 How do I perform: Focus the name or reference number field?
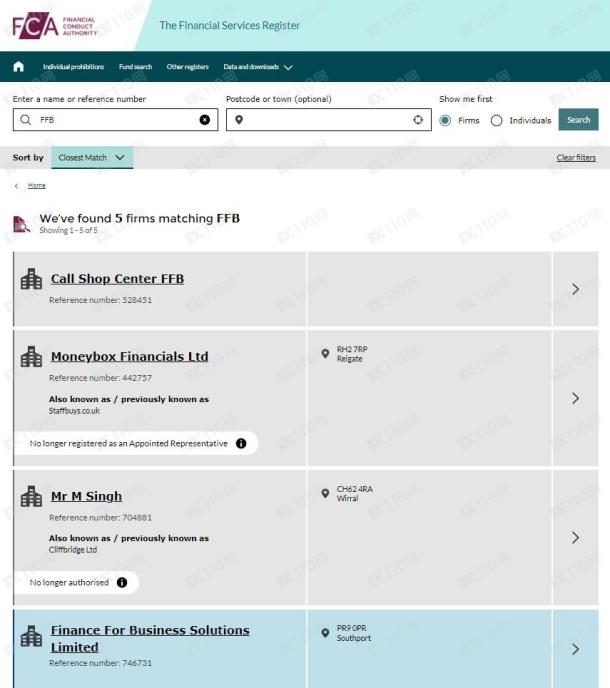tap(115, 120)
